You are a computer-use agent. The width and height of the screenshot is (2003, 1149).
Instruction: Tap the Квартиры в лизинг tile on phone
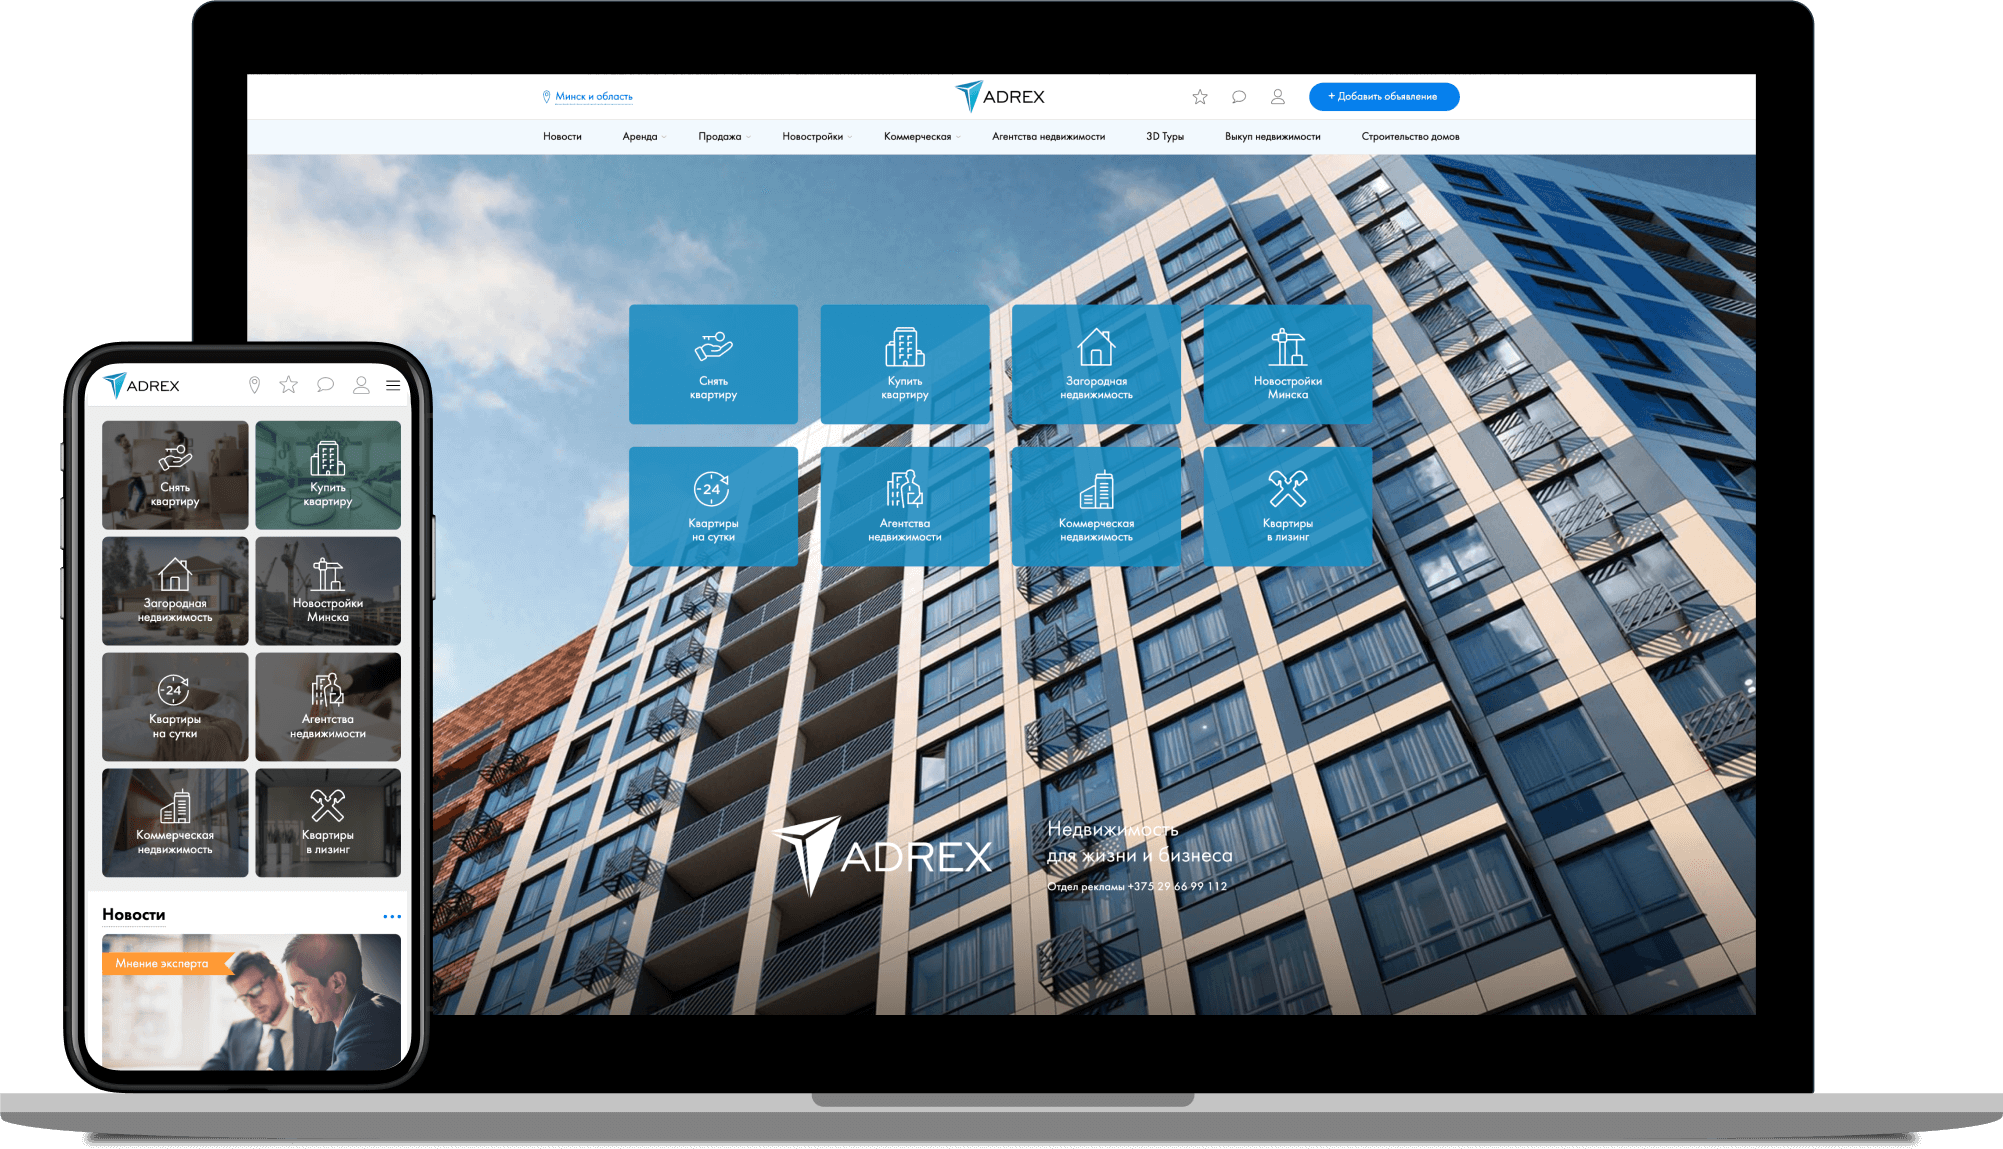[328, 823]
